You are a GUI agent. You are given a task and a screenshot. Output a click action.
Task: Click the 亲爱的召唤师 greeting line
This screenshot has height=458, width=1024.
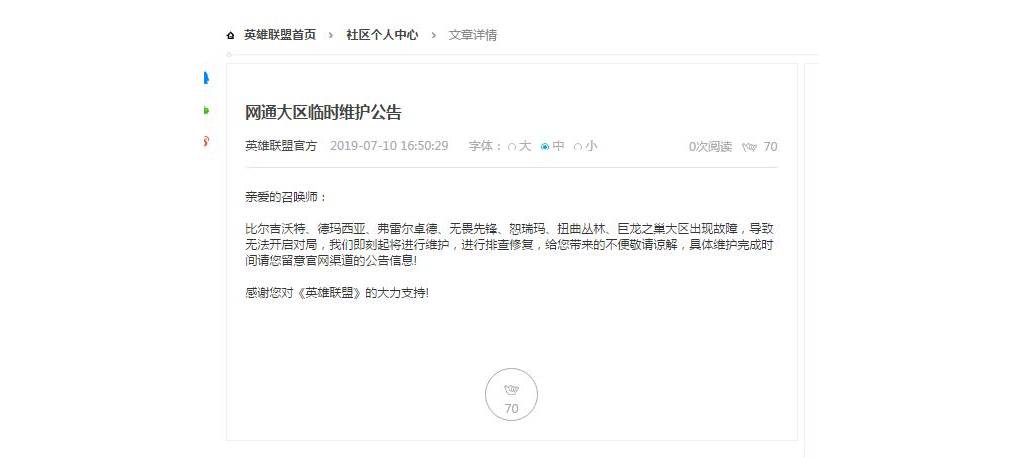pyautogui.click(x=285, y=197)
